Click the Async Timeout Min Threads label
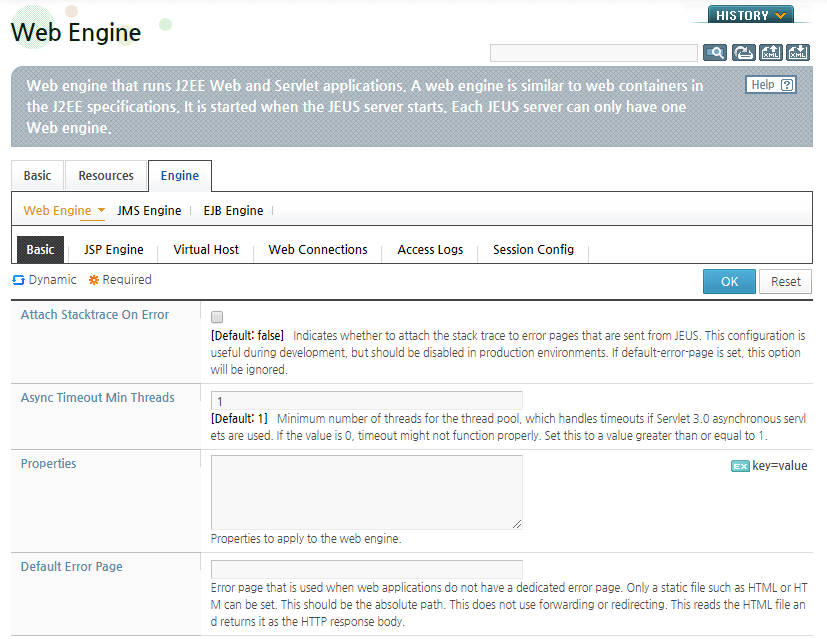The height and width of the screenshot is (639, 827). point(98,398)
